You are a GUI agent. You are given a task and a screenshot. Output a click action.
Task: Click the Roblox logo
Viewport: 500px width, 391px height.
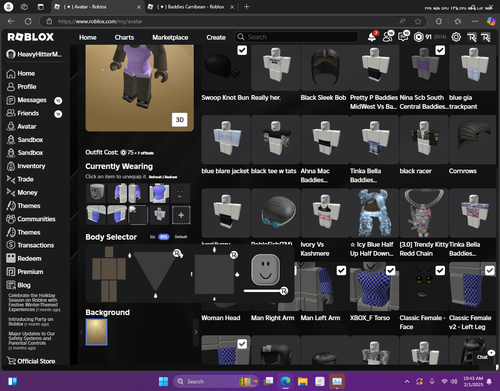tap(31, 37)
